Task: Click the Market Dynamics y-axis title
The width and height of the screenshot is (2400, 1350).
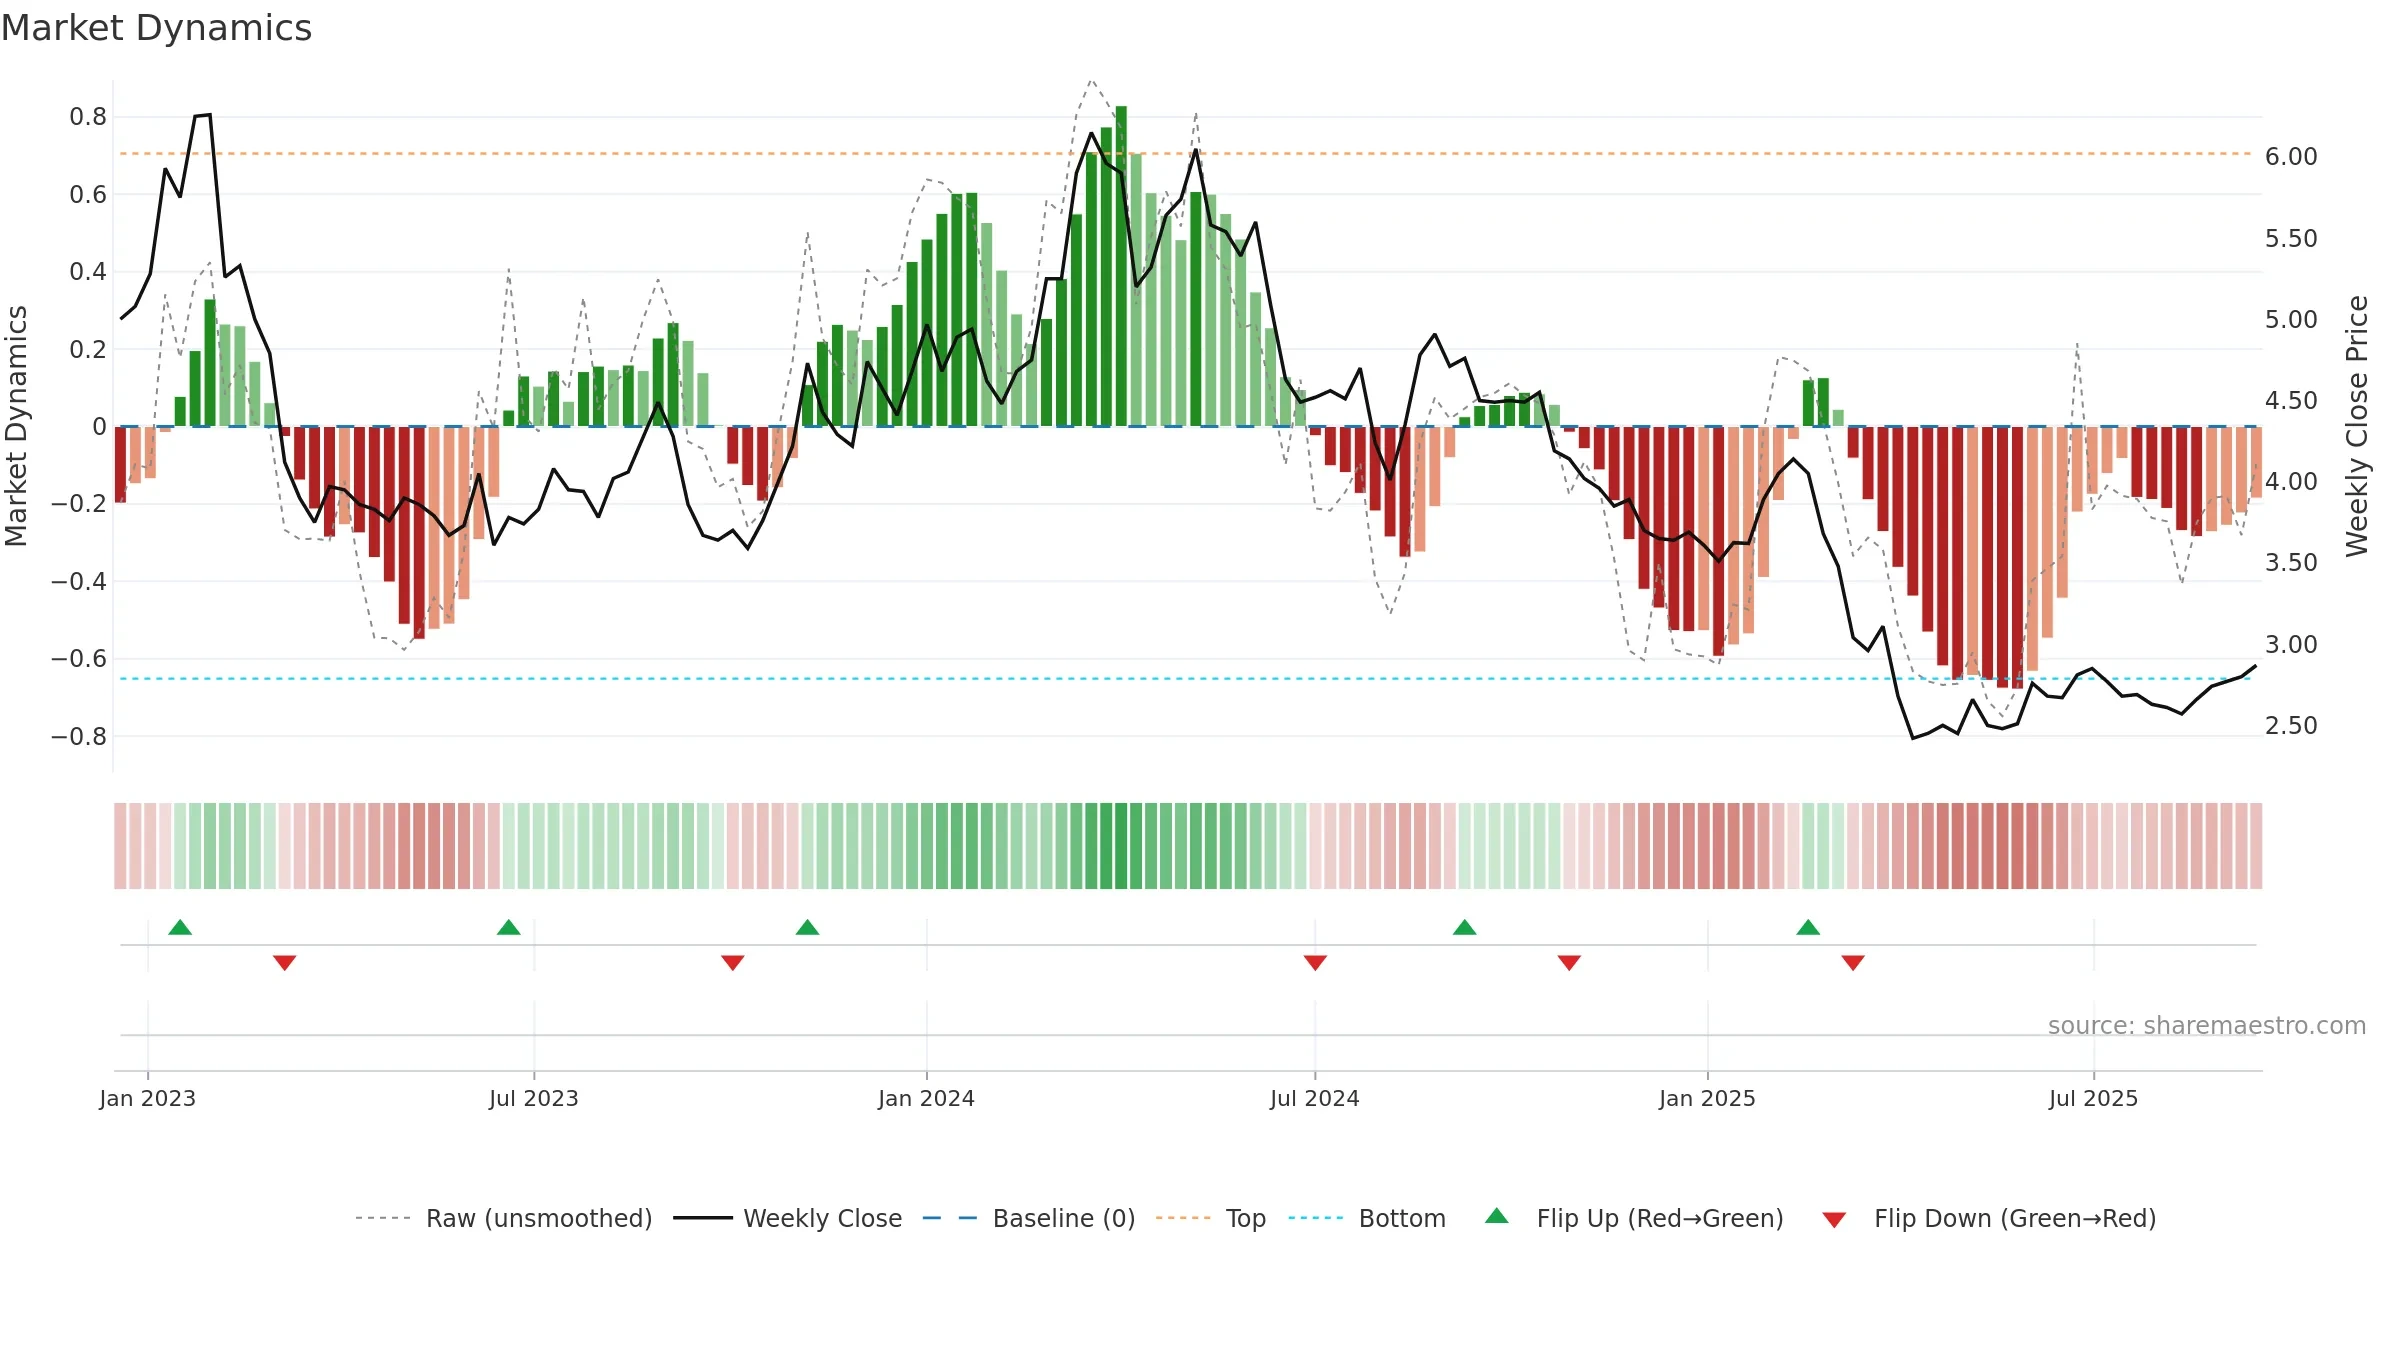Action: pos(16,426)
